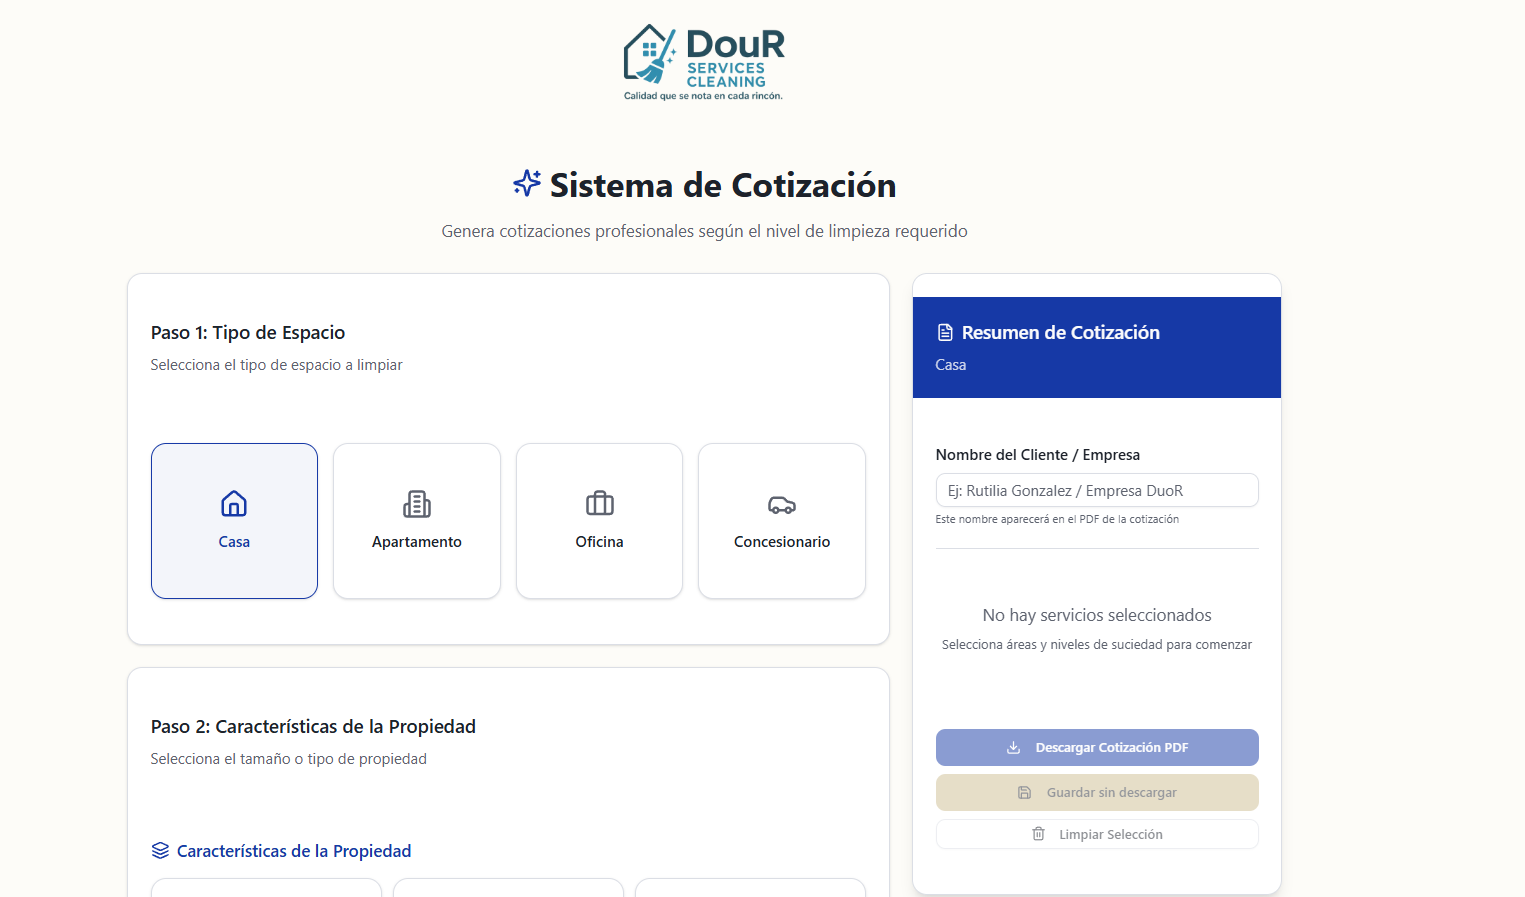Screen dimensions: 1525x897
Task: Click the save icon in Guardar sin descargar
Action: [1025, 792]
